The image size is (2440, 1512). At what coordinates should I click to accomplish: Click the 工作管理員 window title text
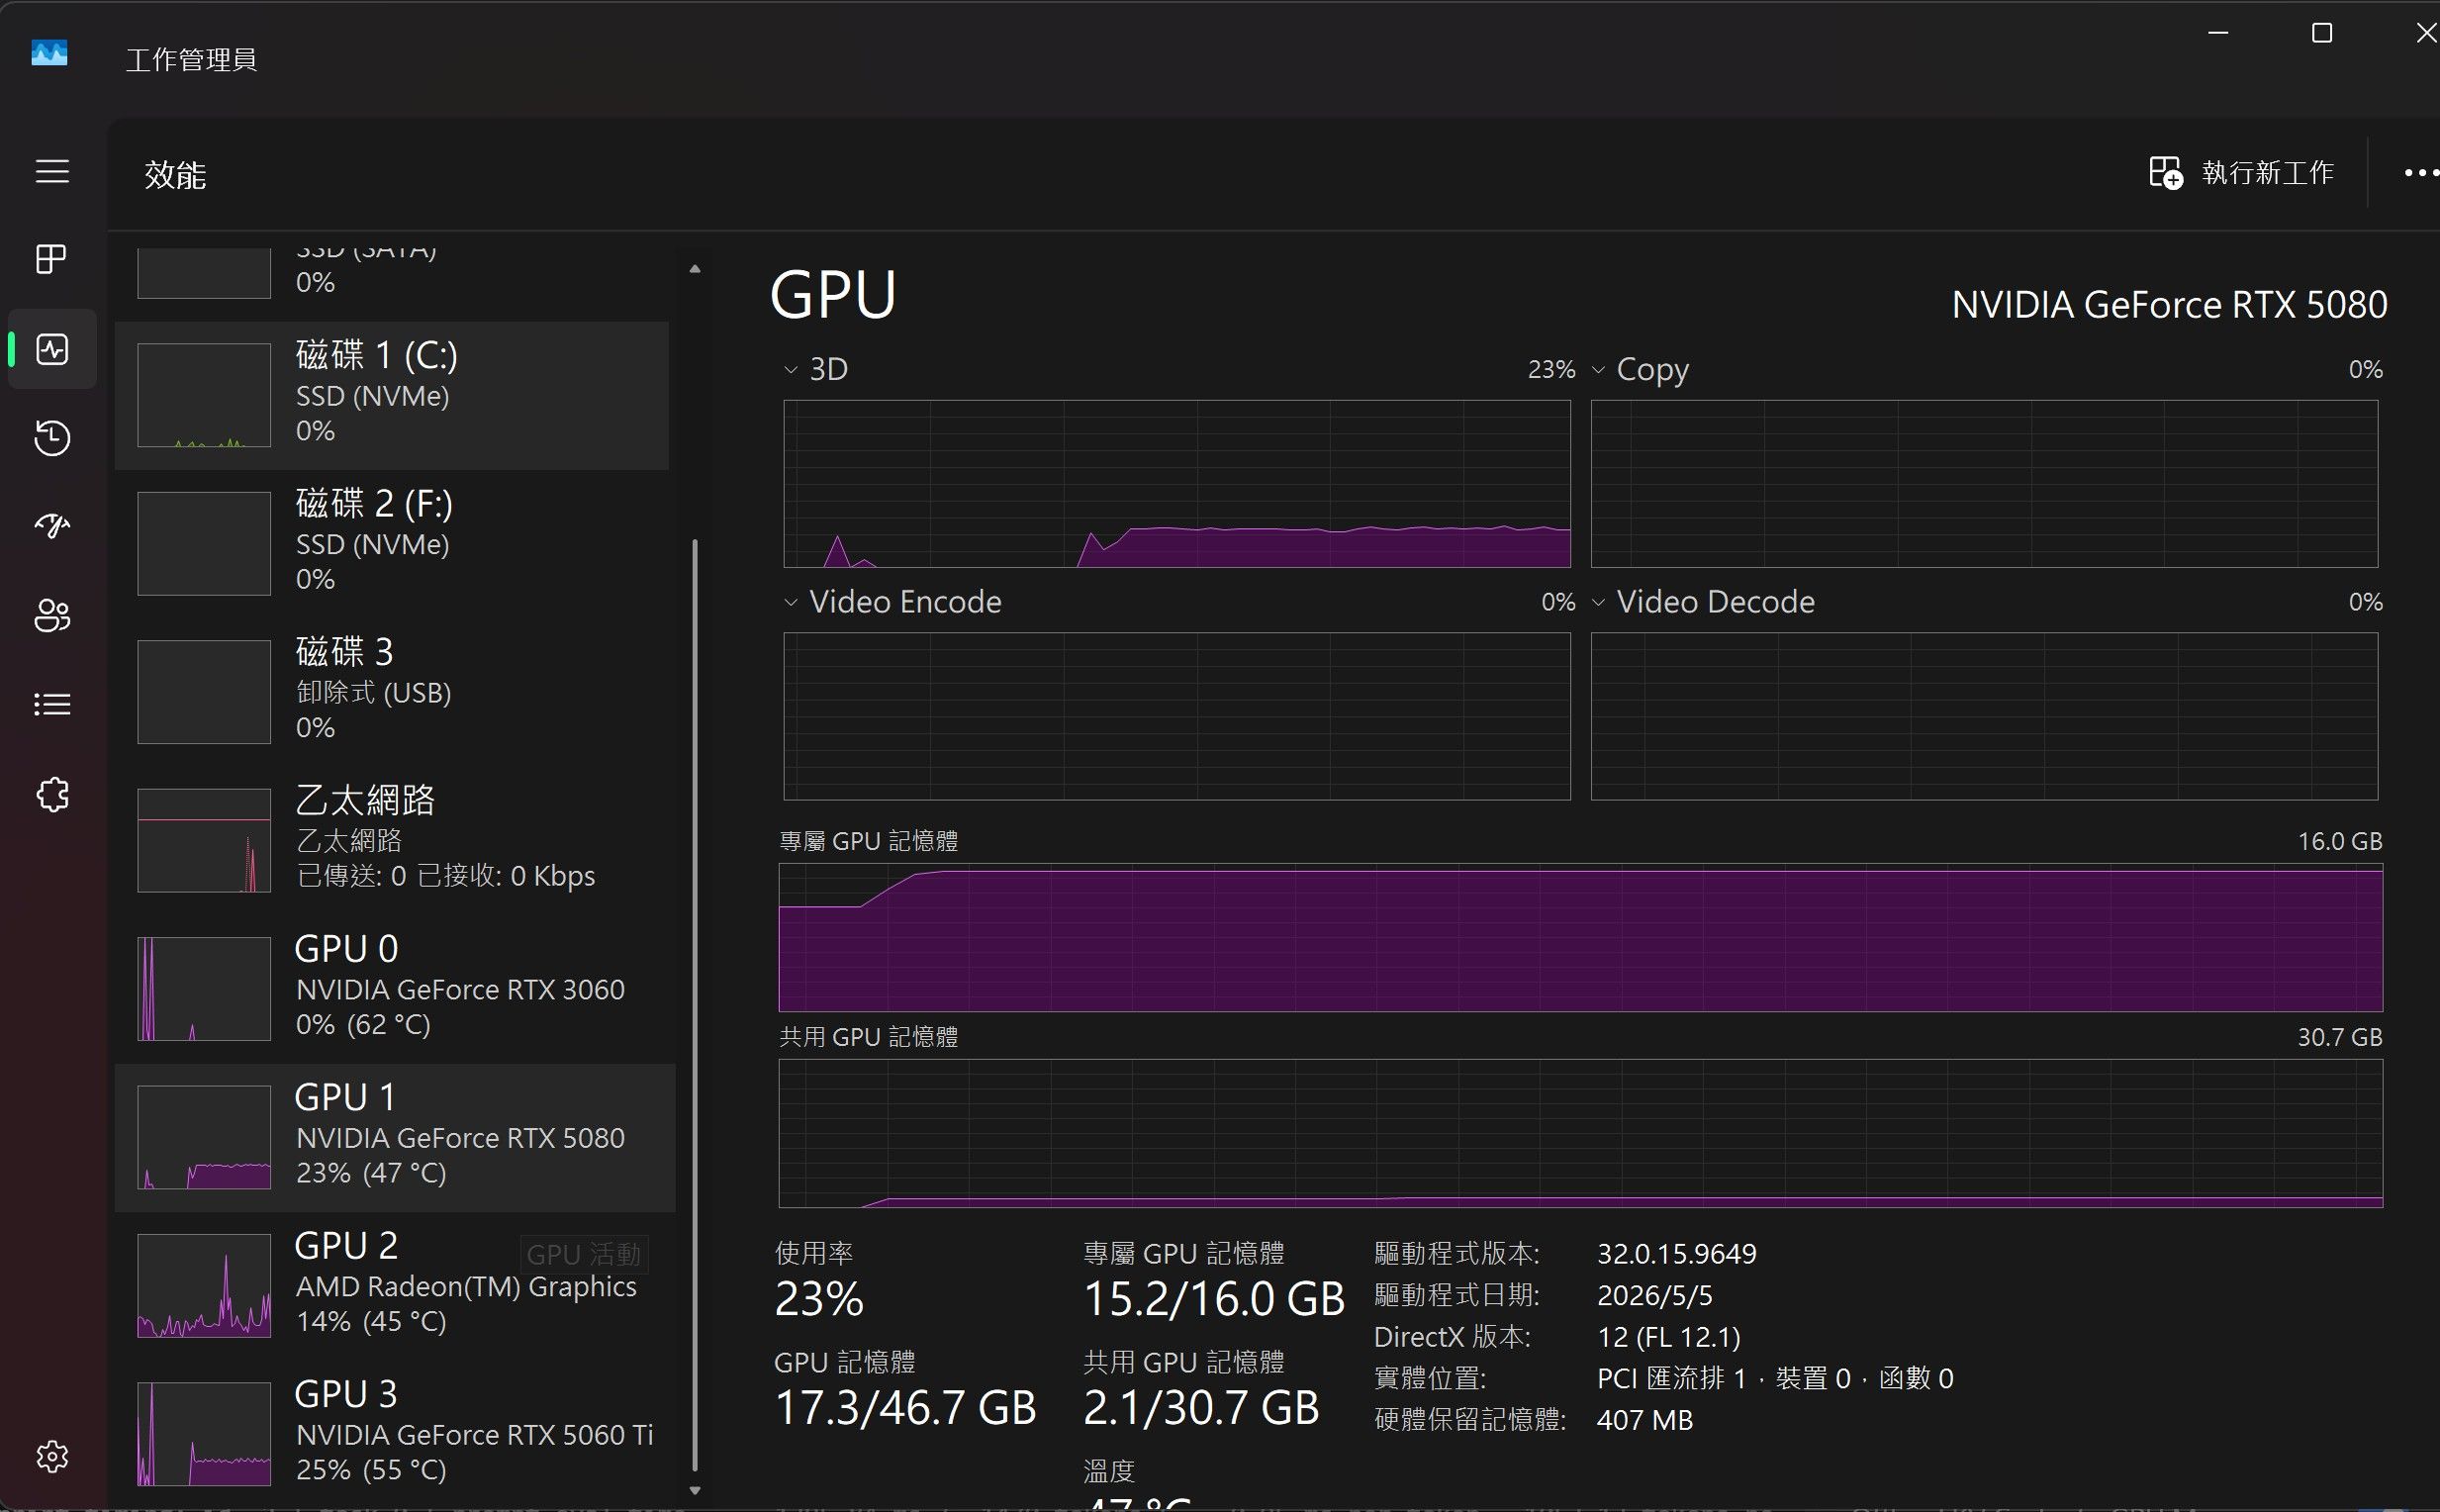191,59
